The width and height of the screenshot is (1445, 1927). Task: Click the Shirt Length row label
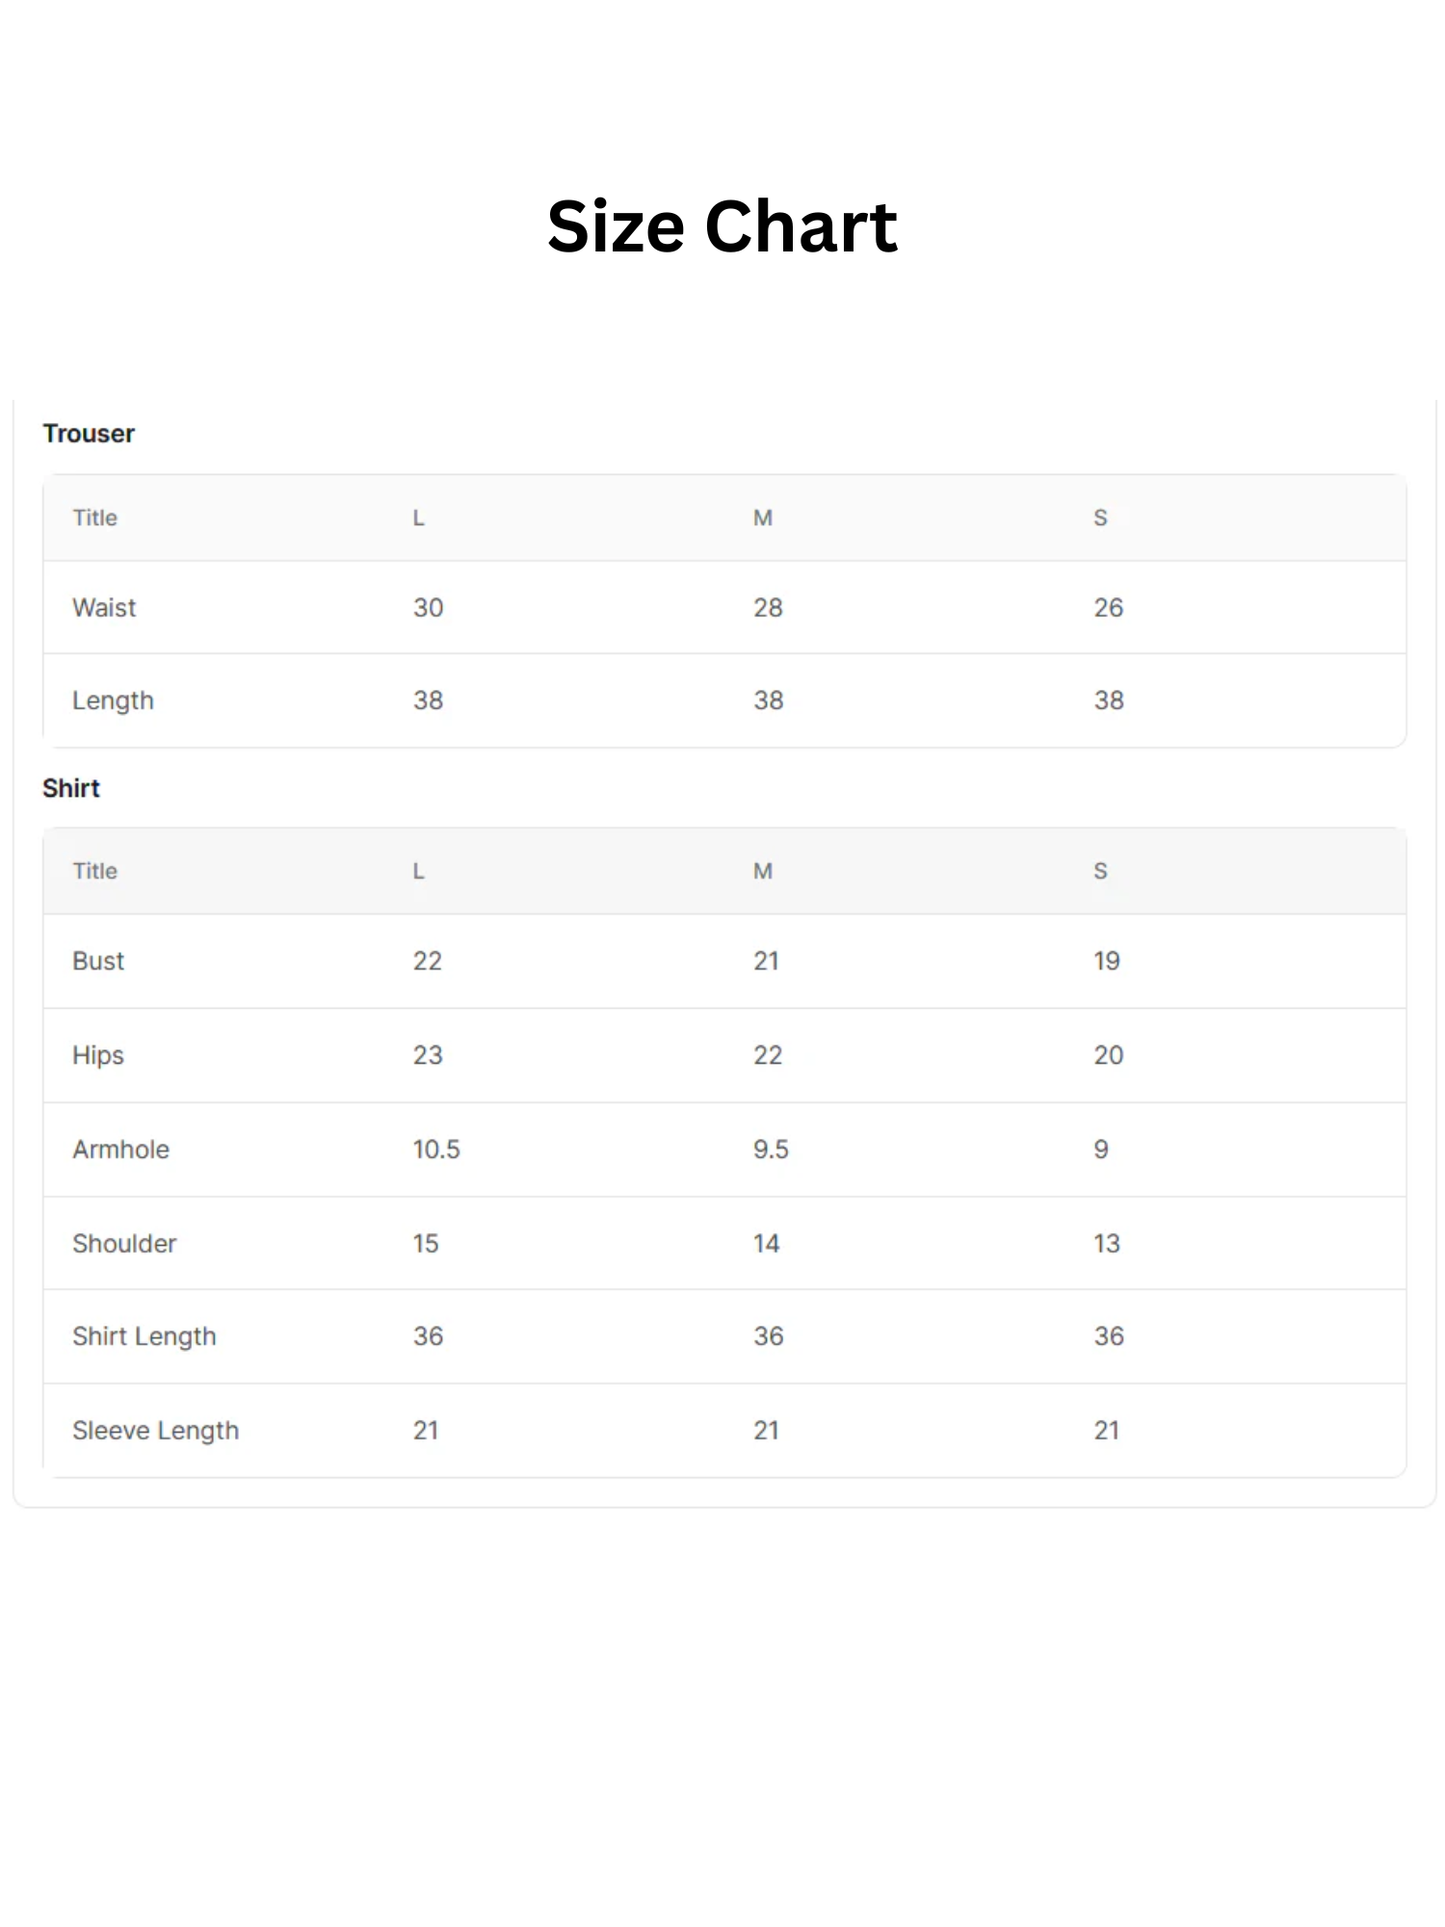pyautogui.click(x=144, y=1337)
